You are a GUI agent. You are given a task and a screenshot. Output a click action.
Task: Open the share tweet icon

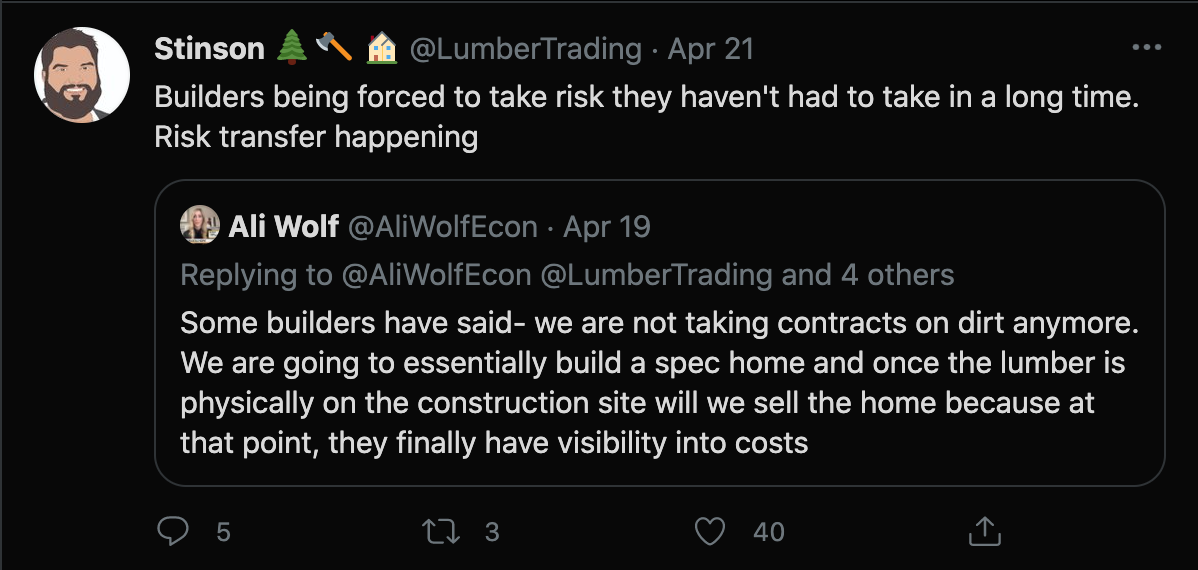coord(984,531)
